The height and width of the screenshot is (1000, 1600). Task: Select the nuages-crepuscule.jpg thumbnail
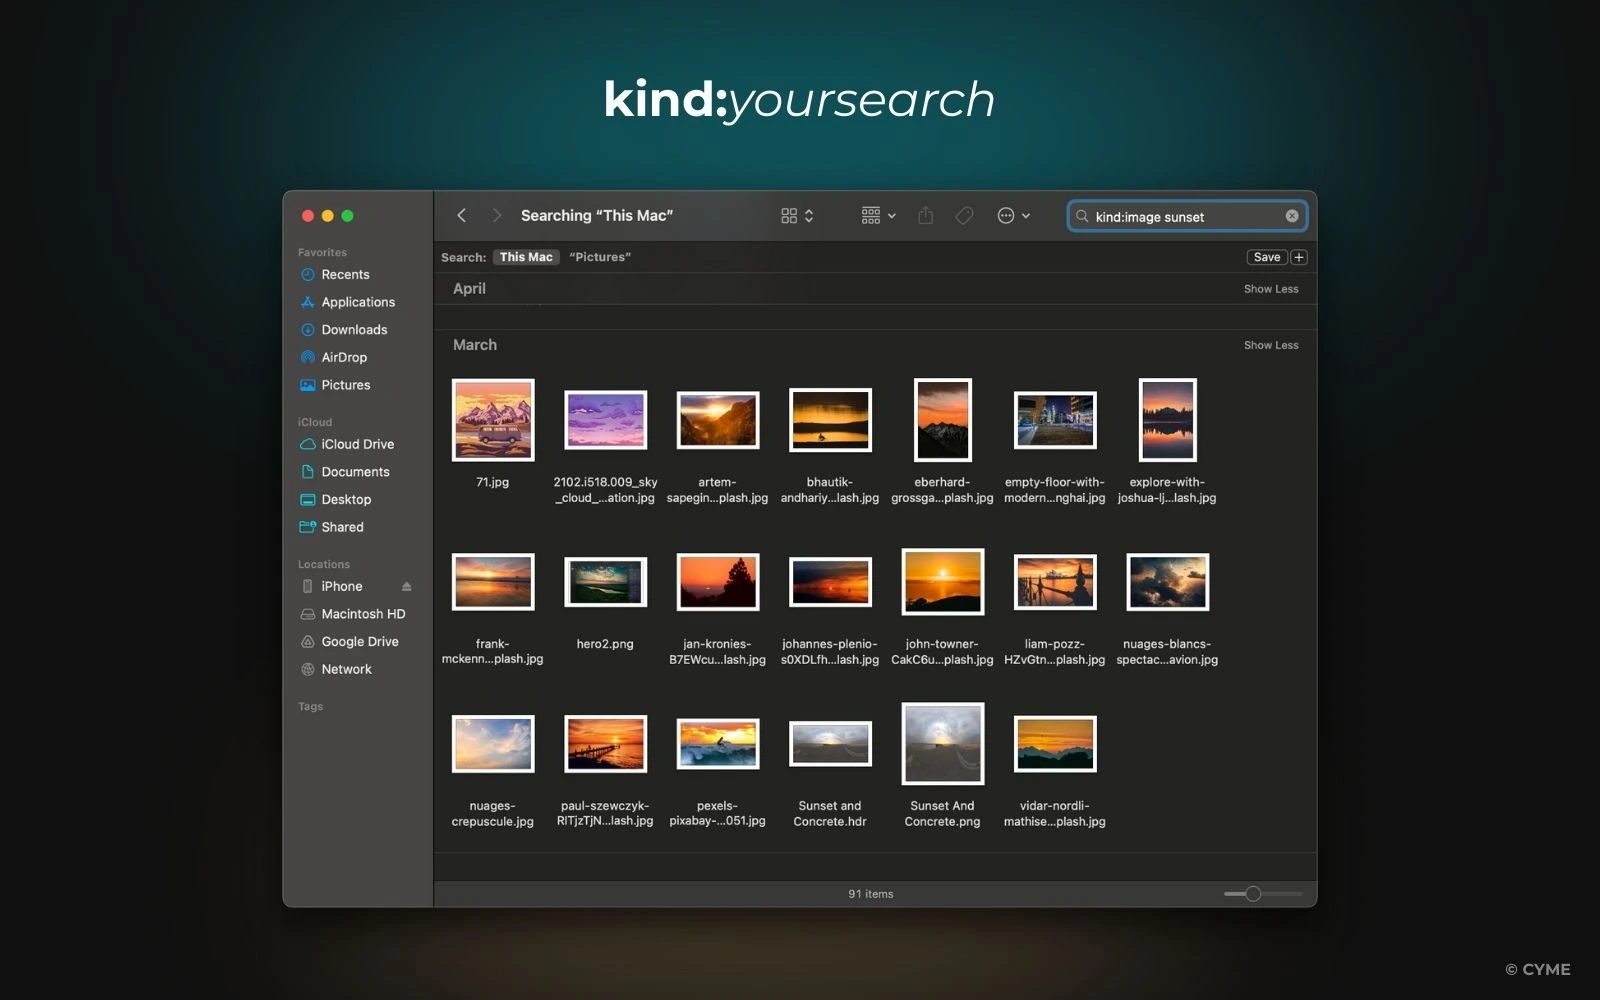(x=493, y=744)
